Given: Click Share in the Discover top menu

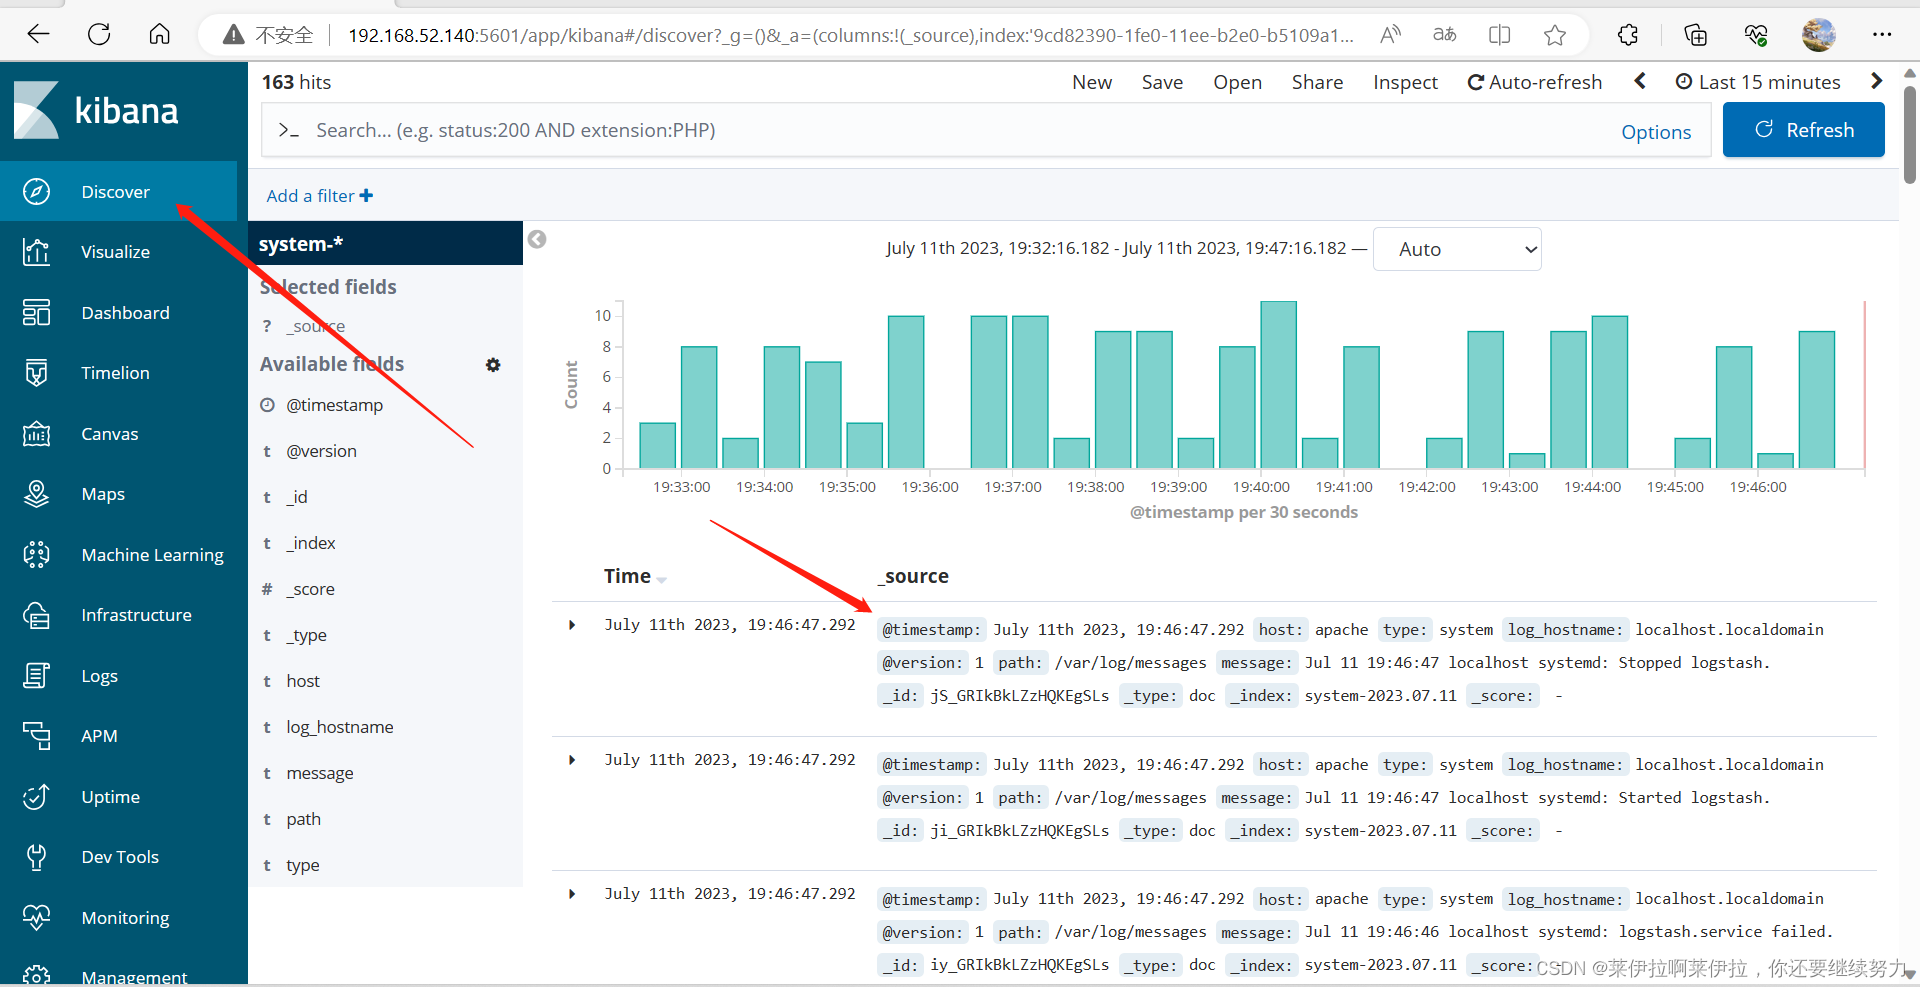Looking at the screenshot, I should (1317, 82).
